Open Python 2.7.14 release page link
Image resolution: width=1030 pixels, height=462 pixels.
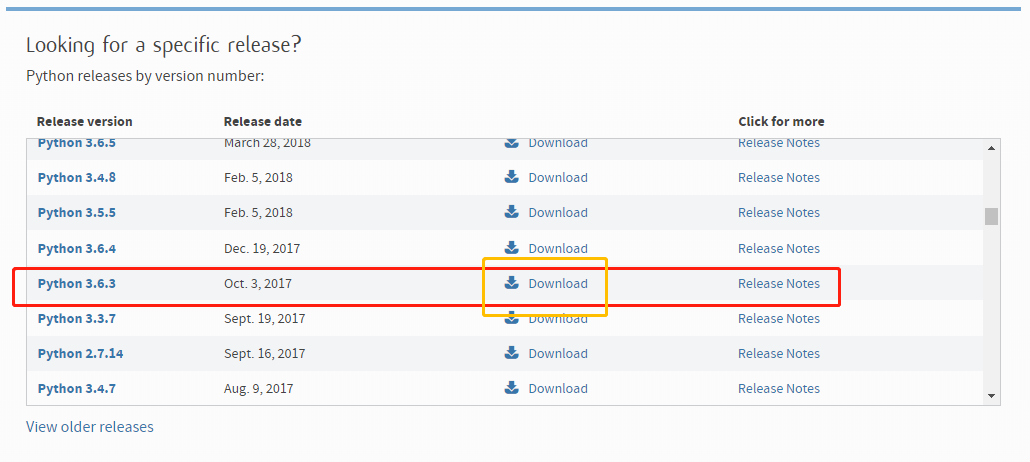point(80,354)
